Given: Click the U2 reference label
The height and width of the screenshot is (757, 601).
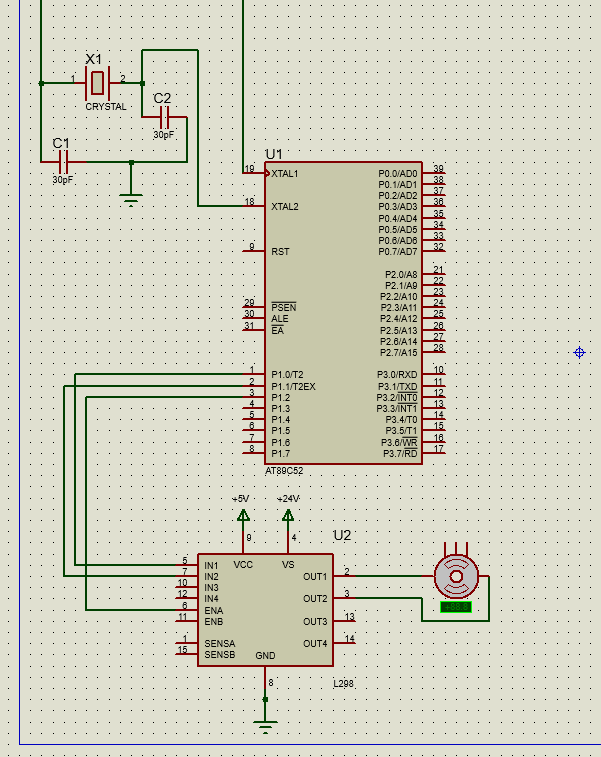Looking at the screenshot, I should (x=342, y=535).
